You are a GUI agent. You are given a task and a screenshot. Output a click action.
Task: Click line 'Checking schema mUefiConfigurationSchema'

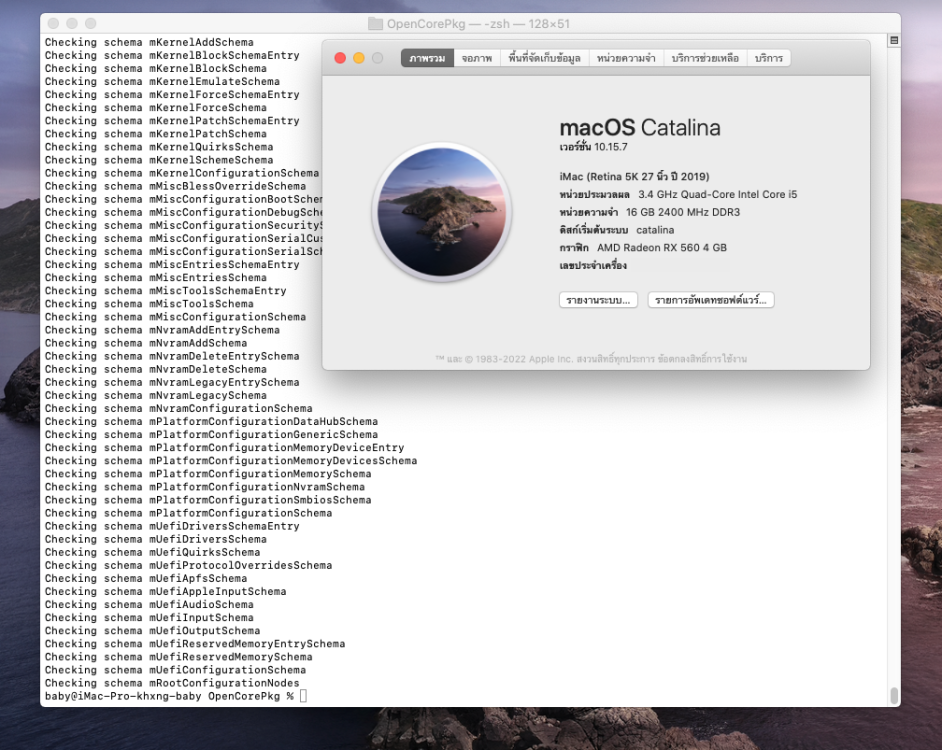point(175,670)
